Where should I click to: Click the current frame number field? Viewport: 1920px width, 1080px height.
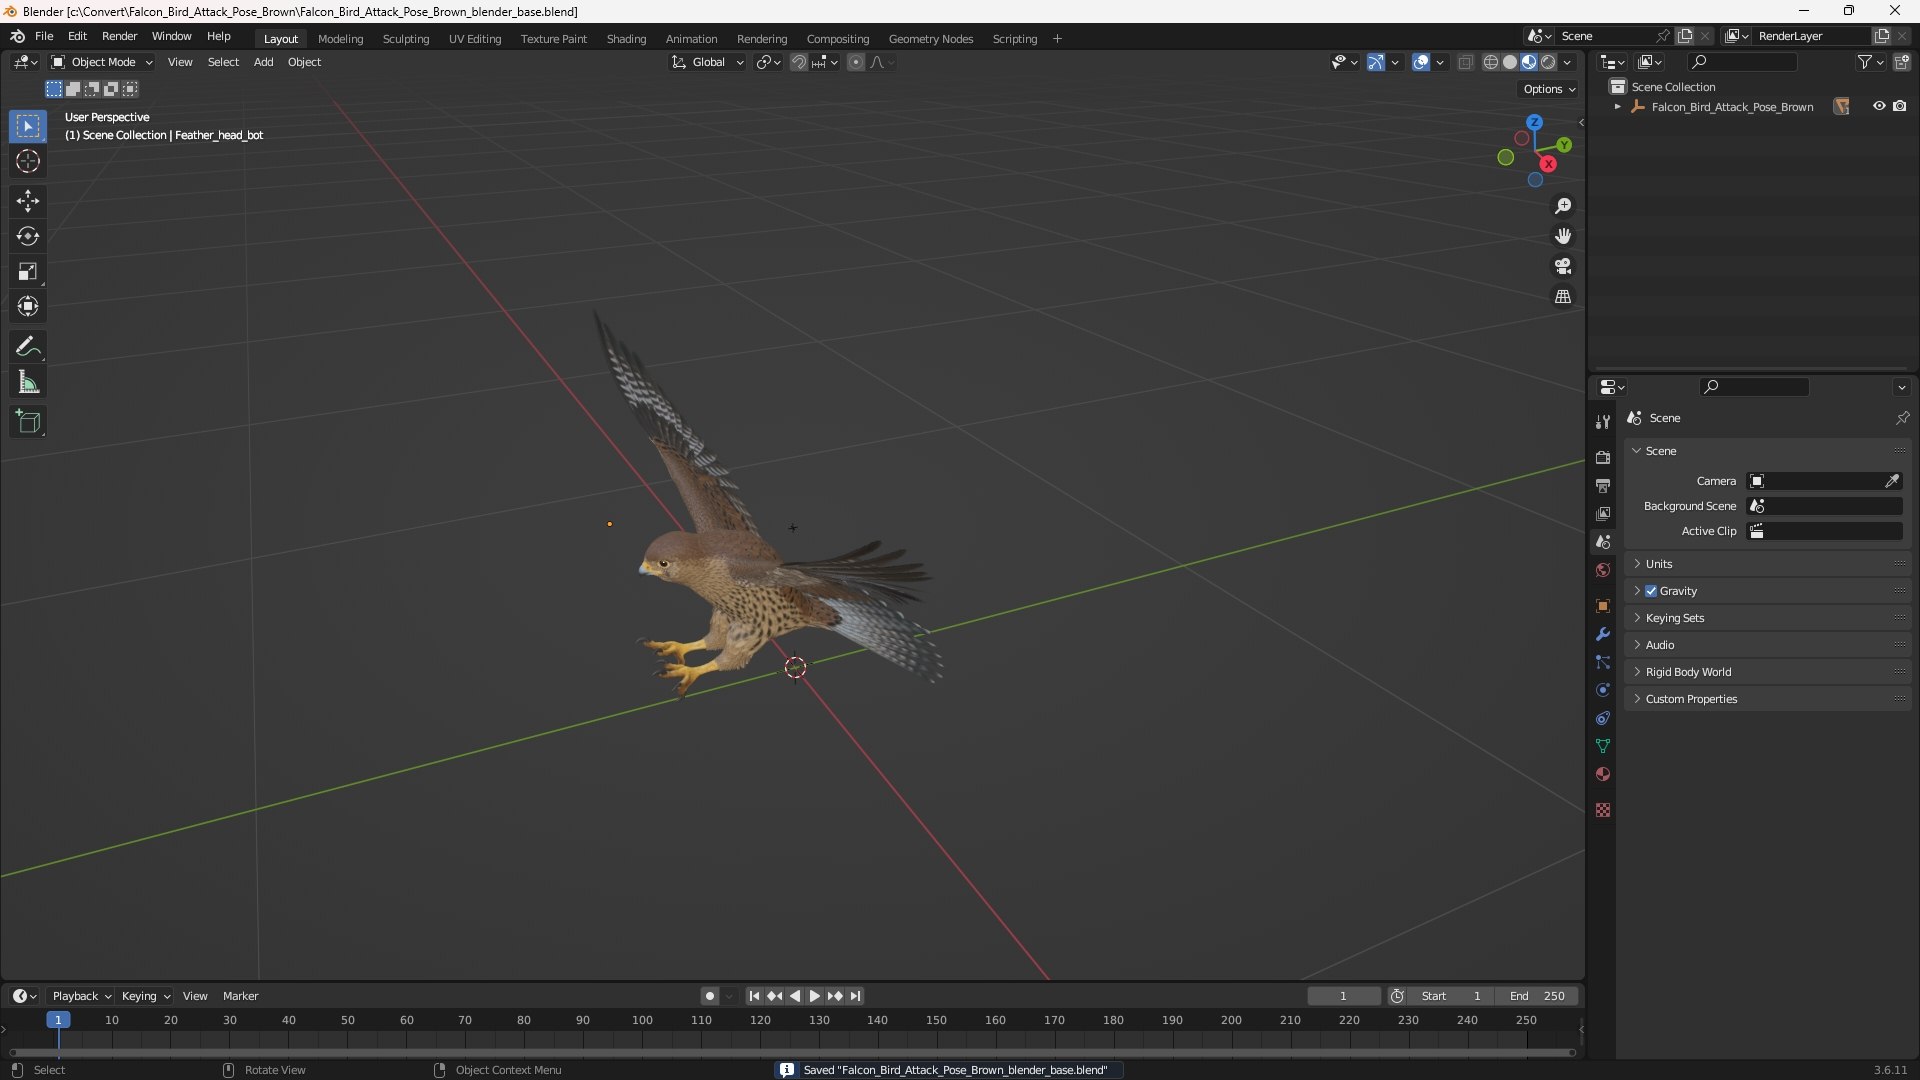pyautogui.click(x=1343, y=996)
